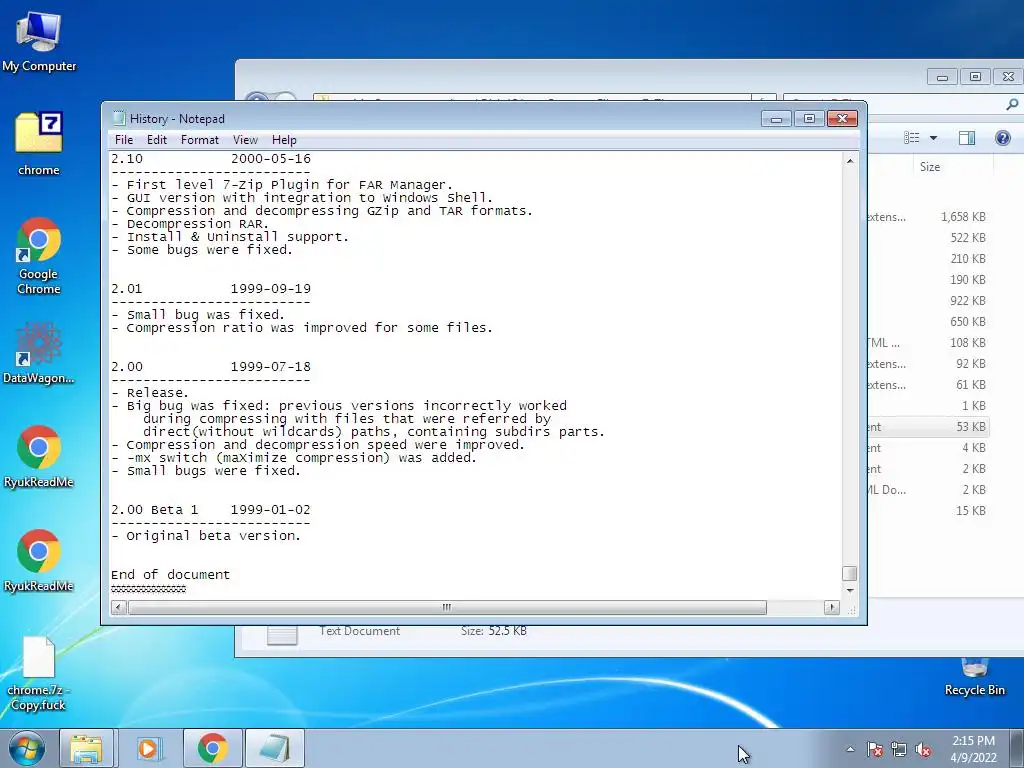Click the '- Decompression RAR.' line in Notepad
The width and height of the screenshot is (1024, 768).
tap(190, 223)
